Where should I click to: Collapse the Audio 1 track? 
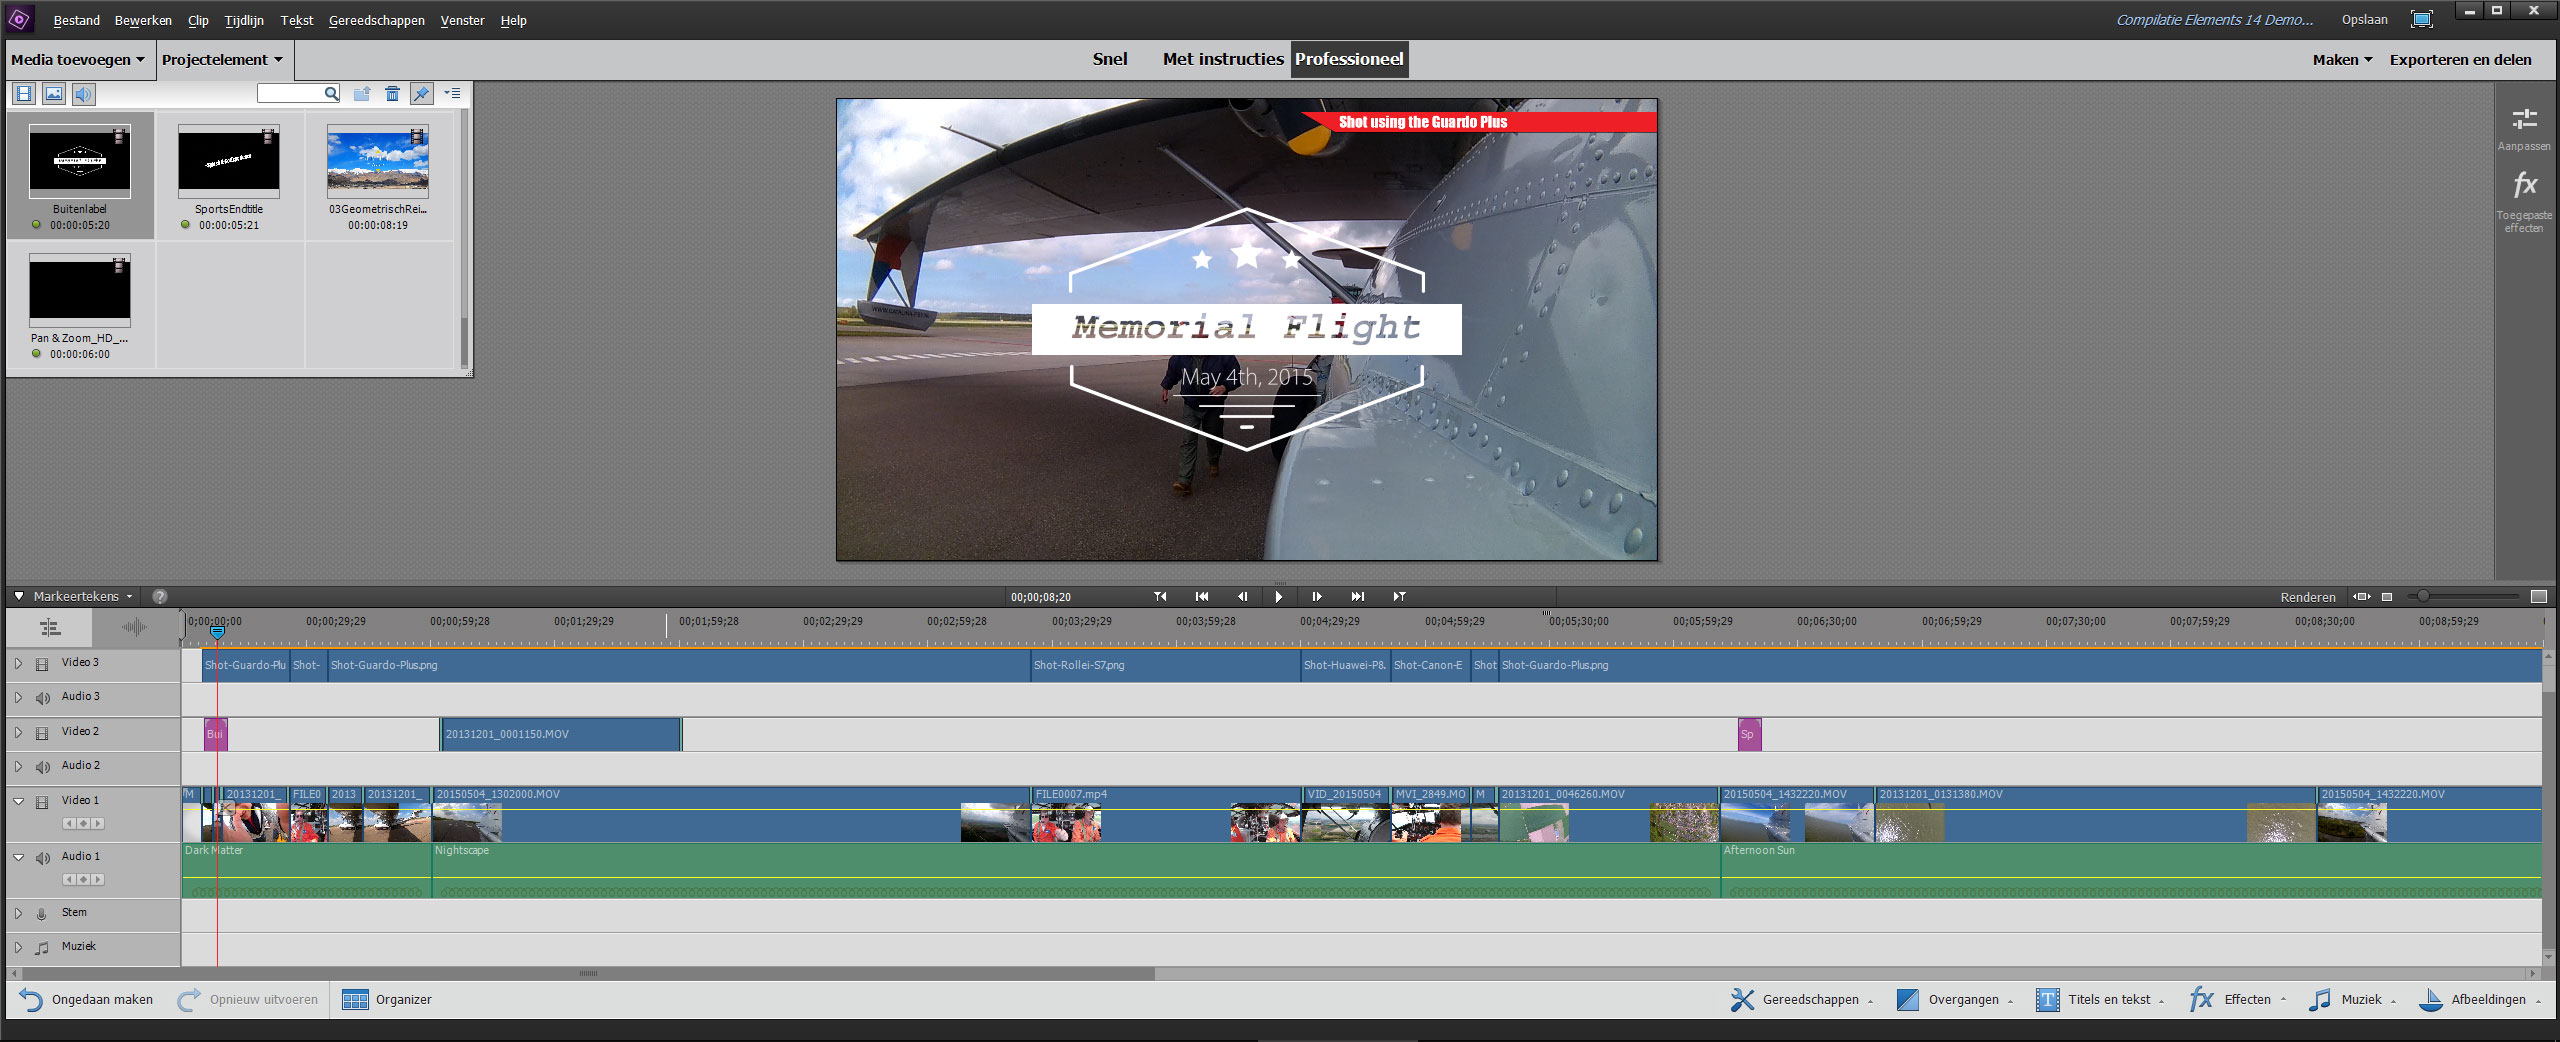(18, 857)
